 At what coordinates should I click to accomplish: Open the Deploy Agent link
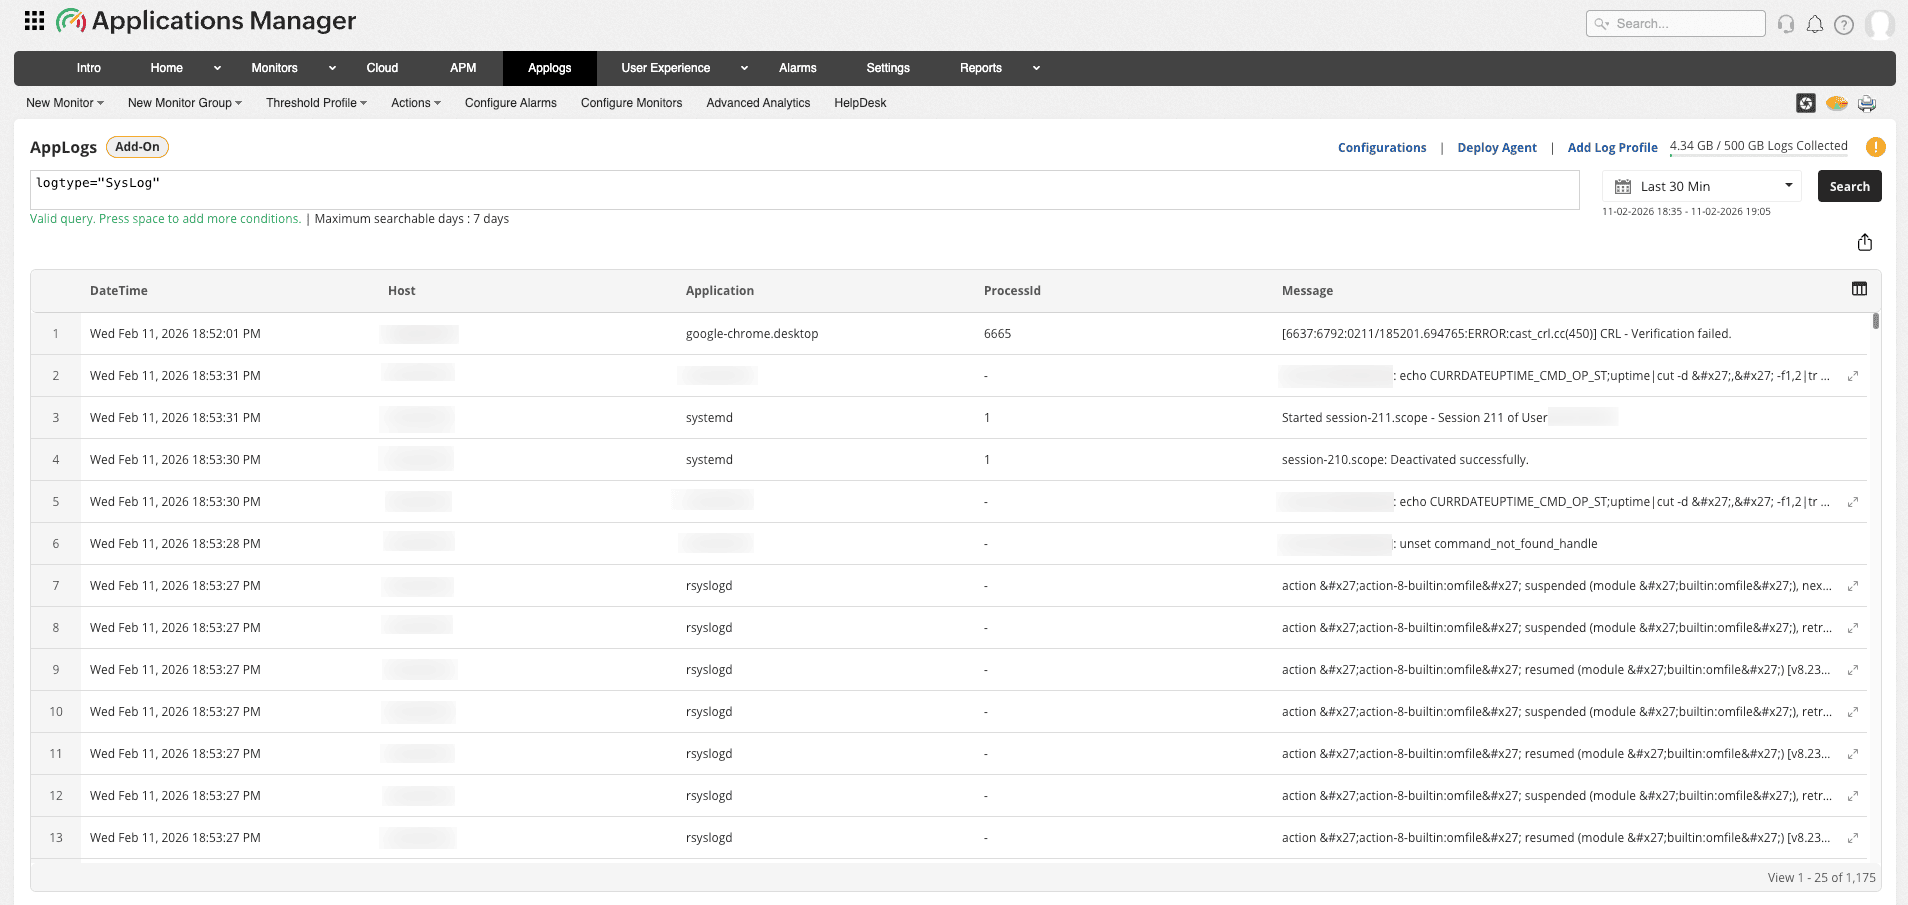click(x=1497, y=147)
